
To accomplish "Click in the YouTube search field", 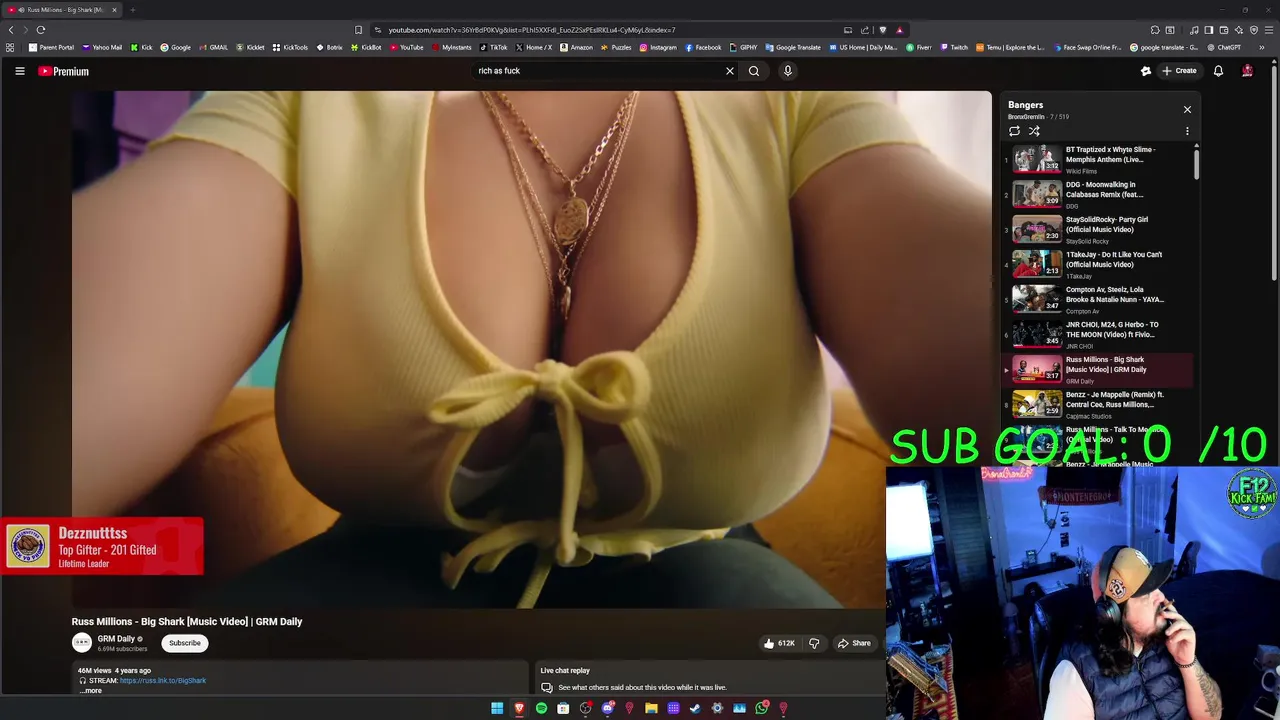I will tap(598, 71).
